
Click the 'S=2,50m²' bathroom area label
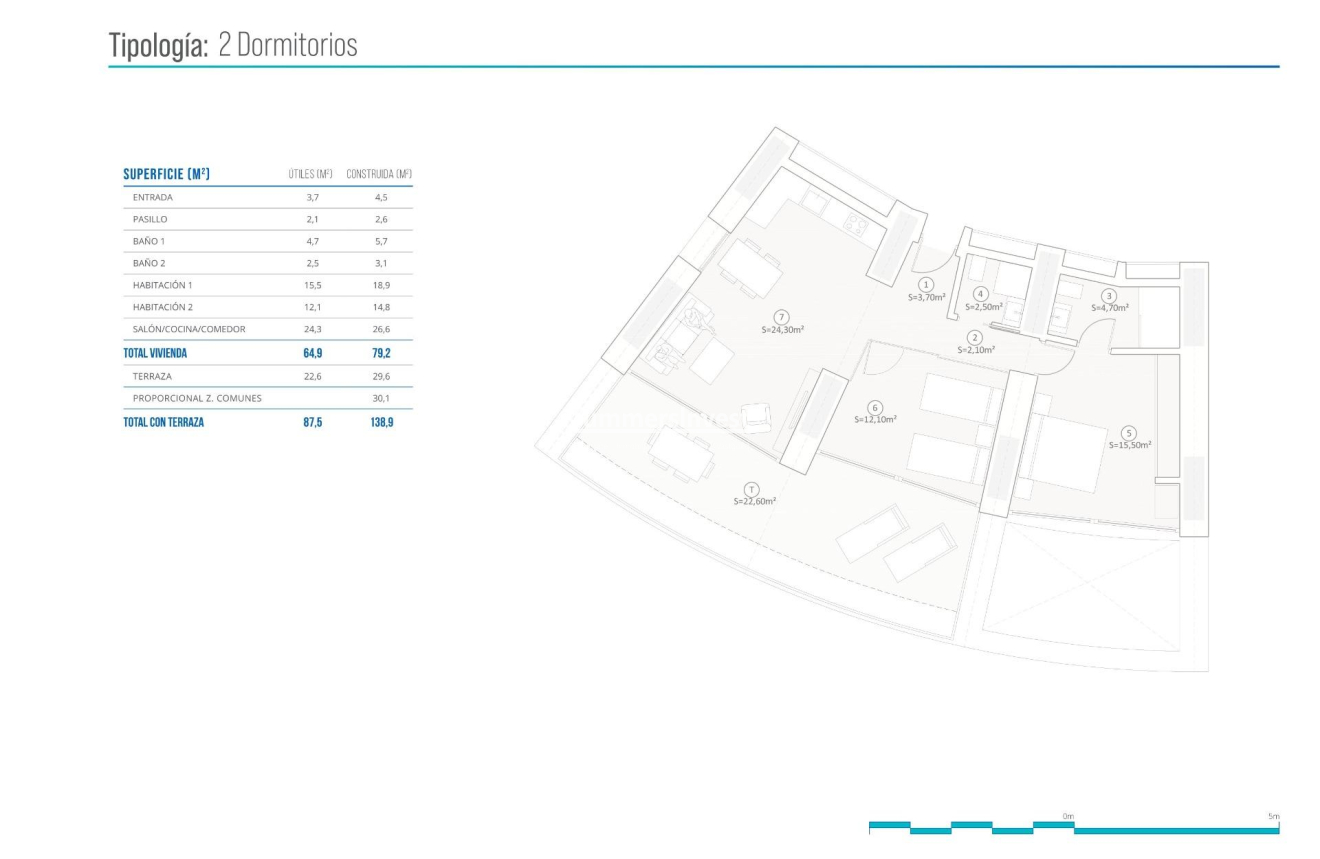pos(984,307)
